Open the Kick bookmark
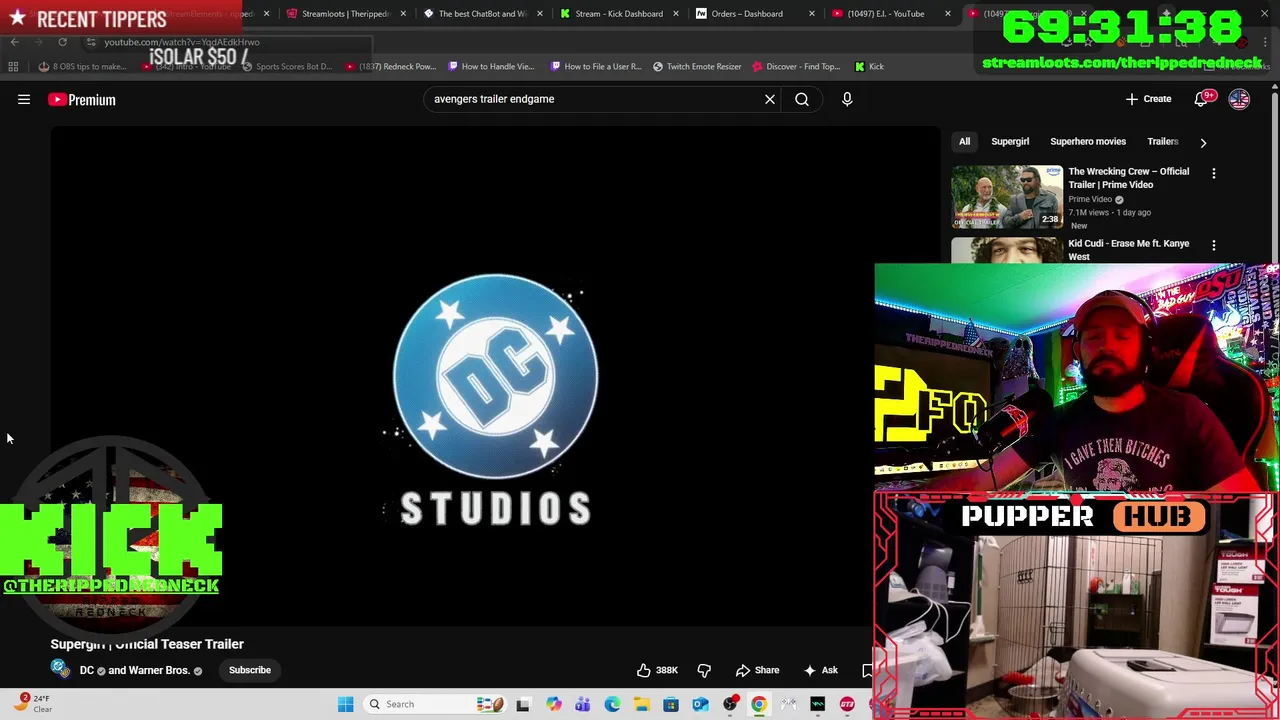Screen dimensions: 1280x720 869,66
